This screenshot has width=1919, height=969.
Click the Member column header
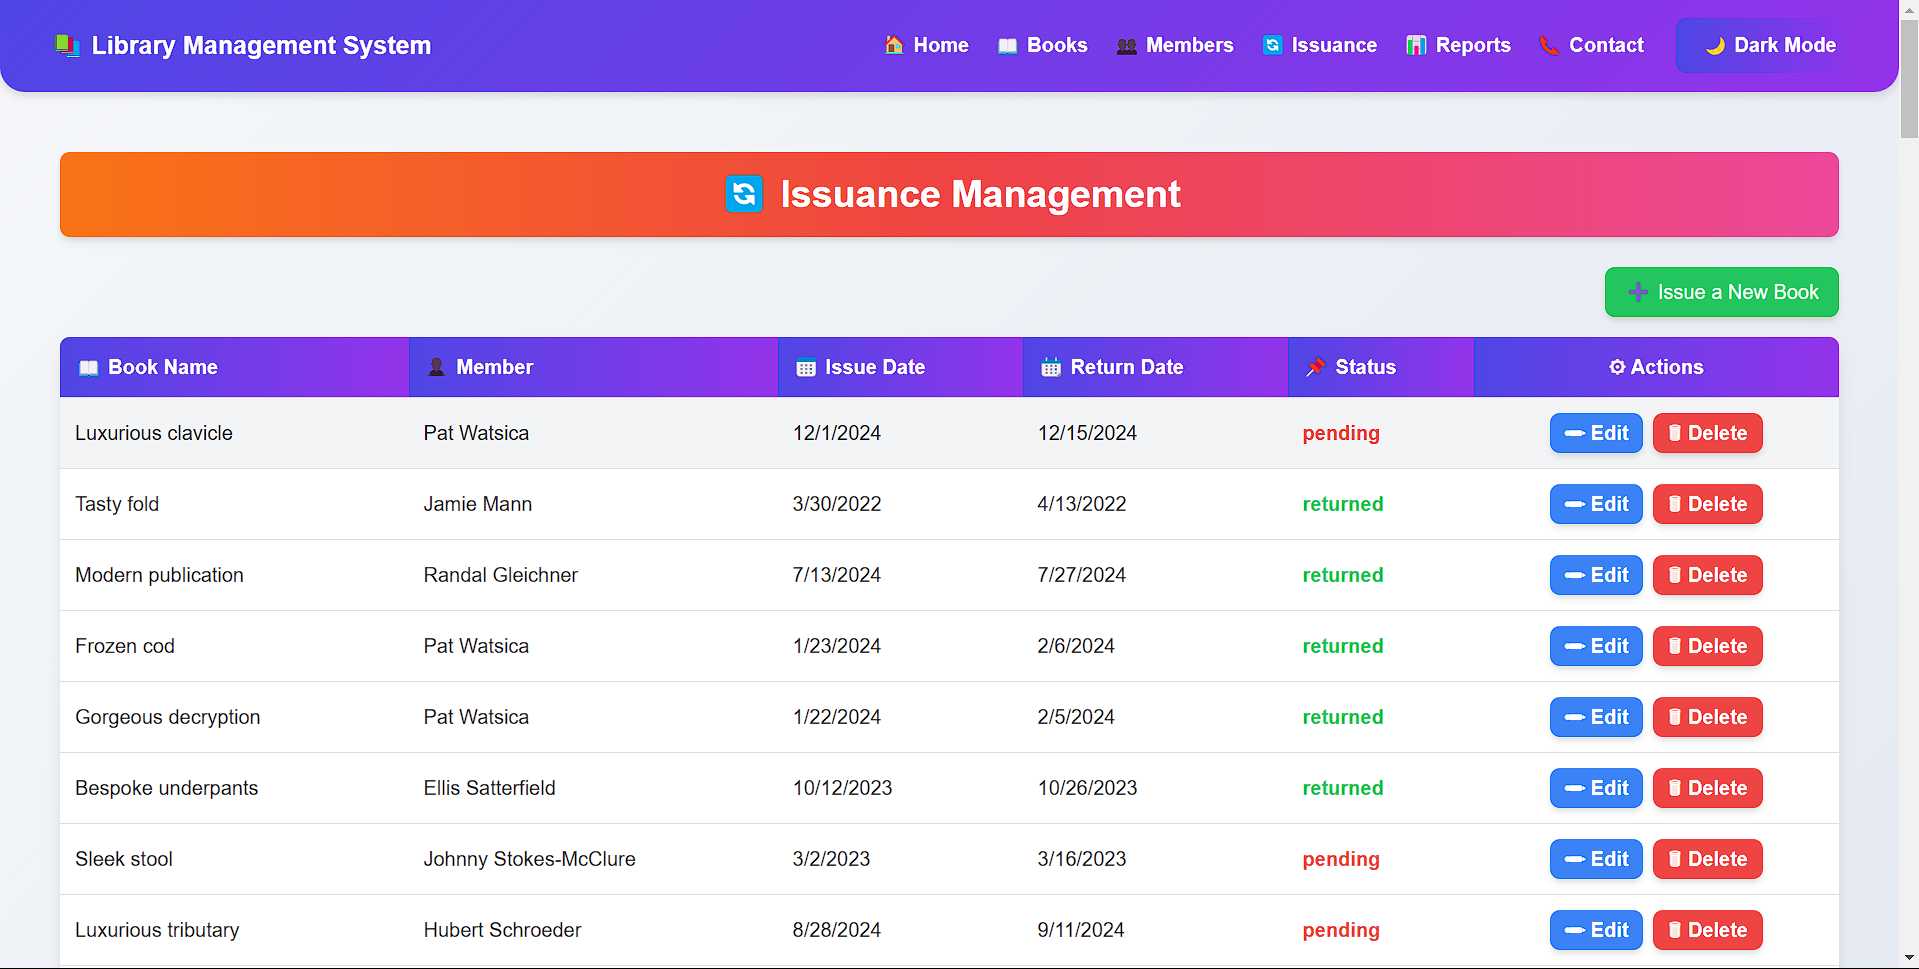[593, 367]
